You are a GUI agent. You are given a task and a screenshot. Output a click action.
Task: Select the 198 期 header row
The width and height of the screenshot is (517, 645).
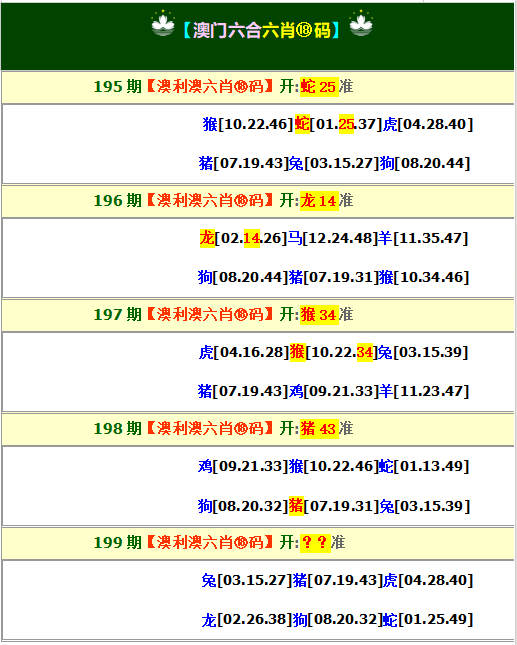258,429
